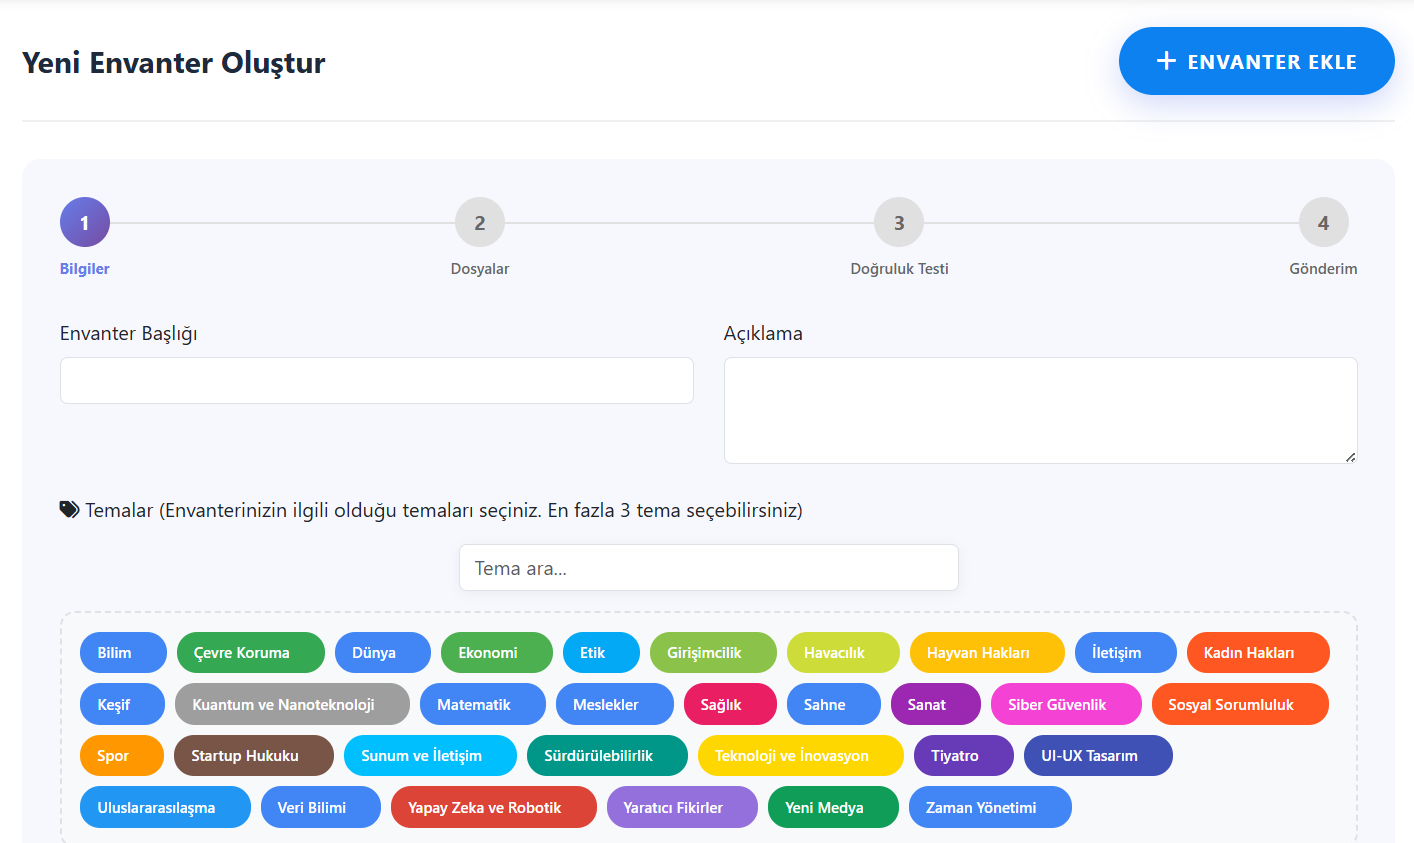The height and width of the screenshot is (843, 1414).
Task: Pick the Siber Güvenlik theme chip
Action: [1066, 705]
